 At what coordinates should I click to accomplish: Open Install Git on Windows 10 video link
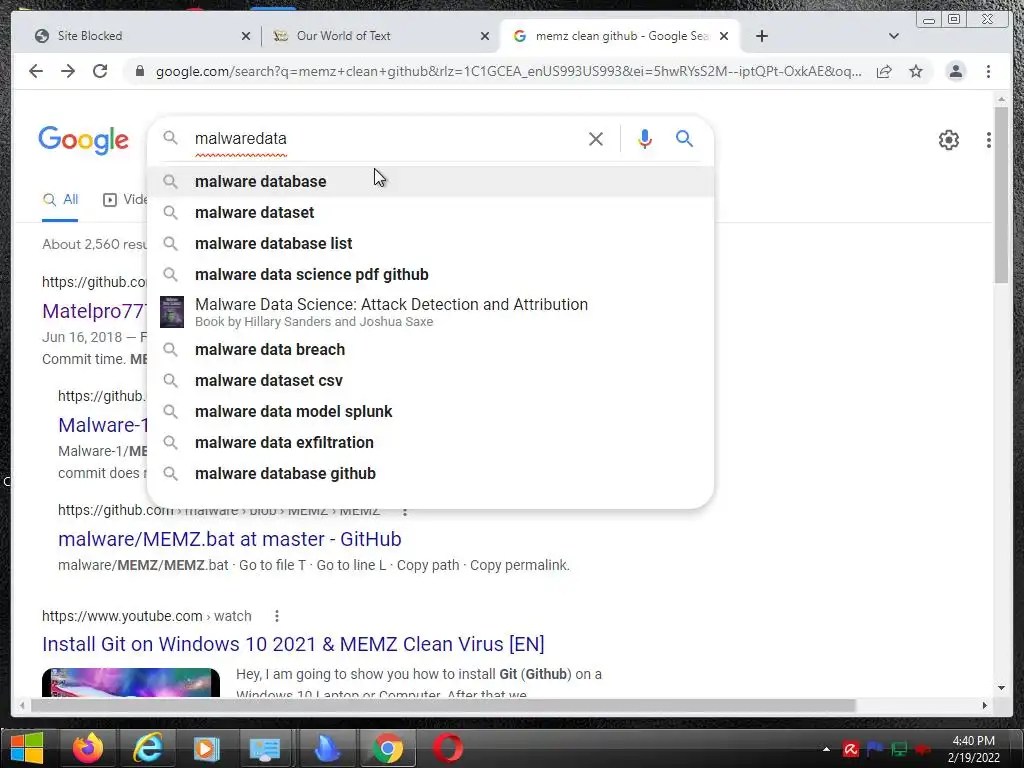click(293, 644)
